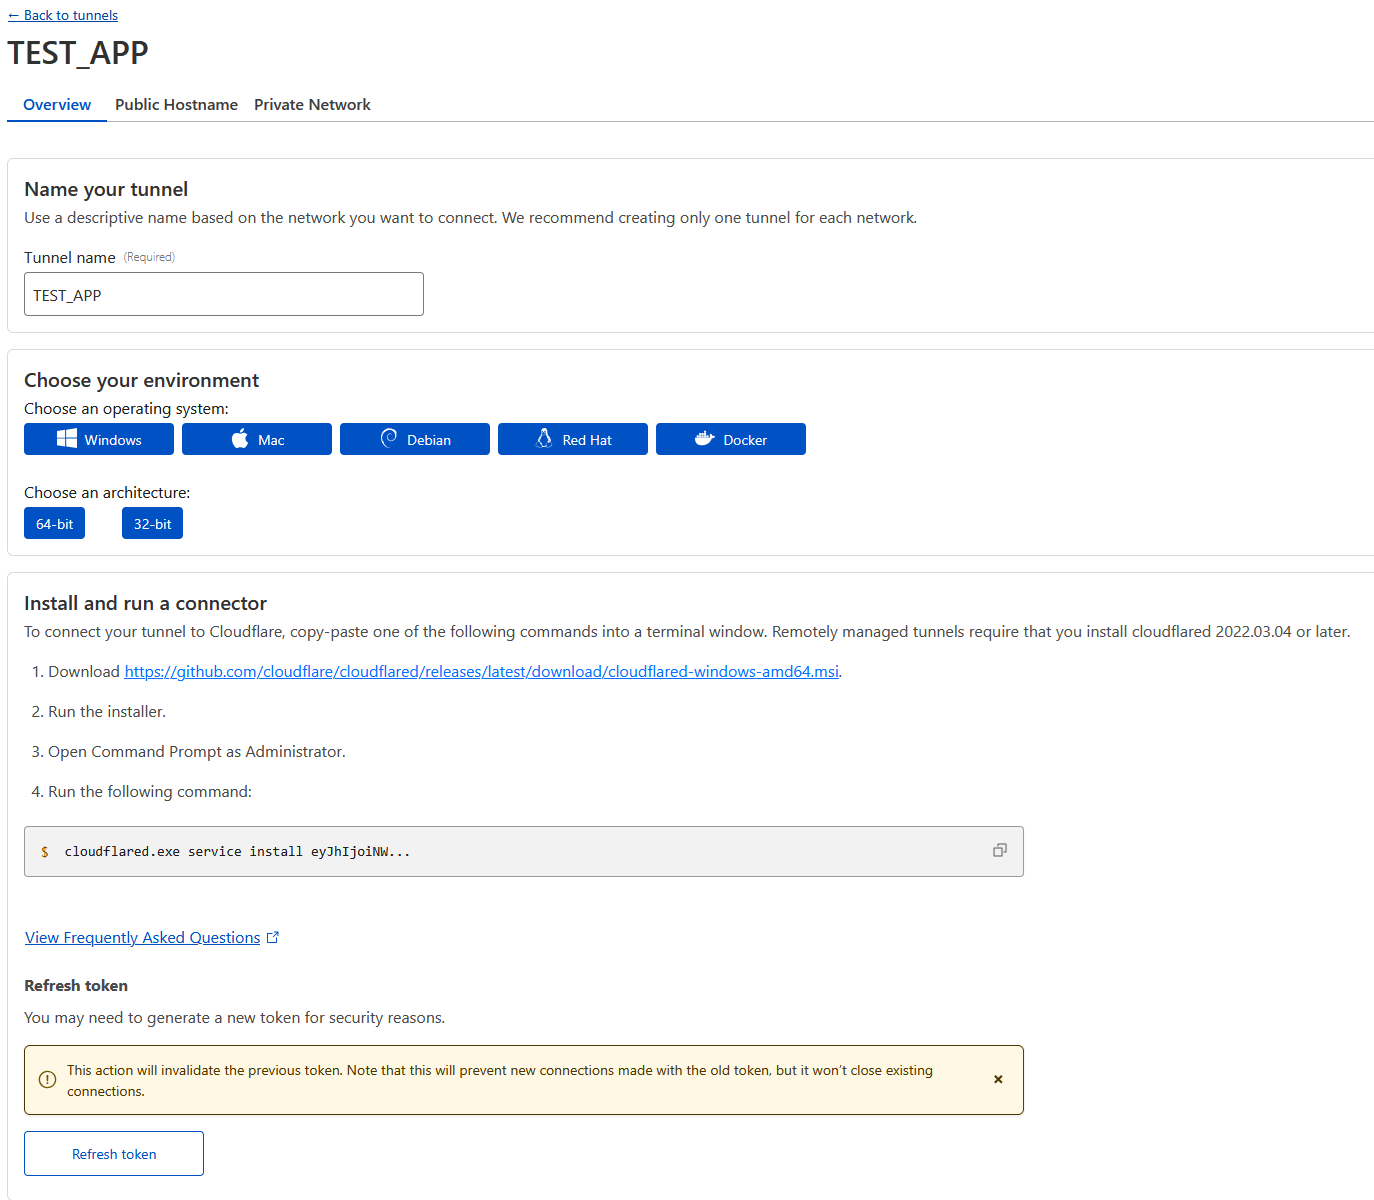Click inside the Tunnel name field

[x=223, y=294]
